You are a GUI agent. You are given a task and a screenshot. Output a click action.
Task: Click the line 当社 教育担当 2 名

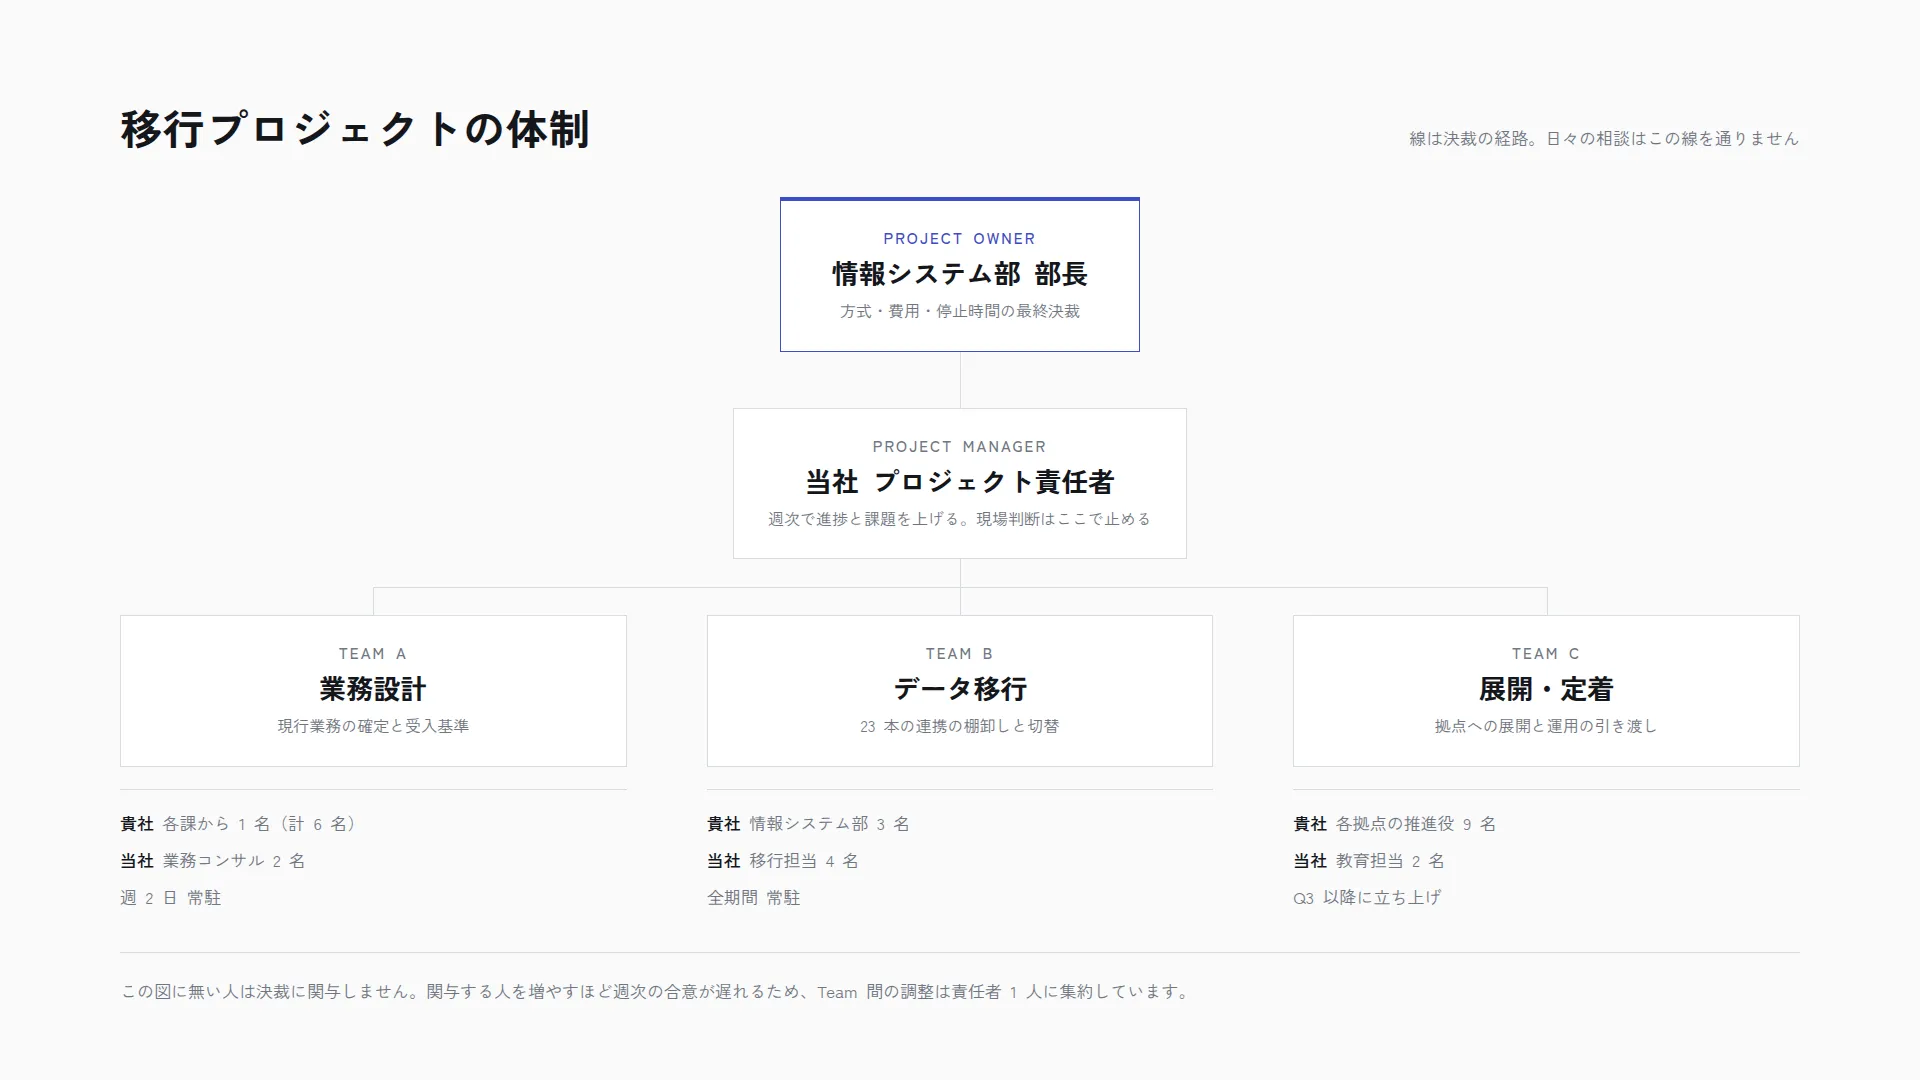[x=1369, y=861]
